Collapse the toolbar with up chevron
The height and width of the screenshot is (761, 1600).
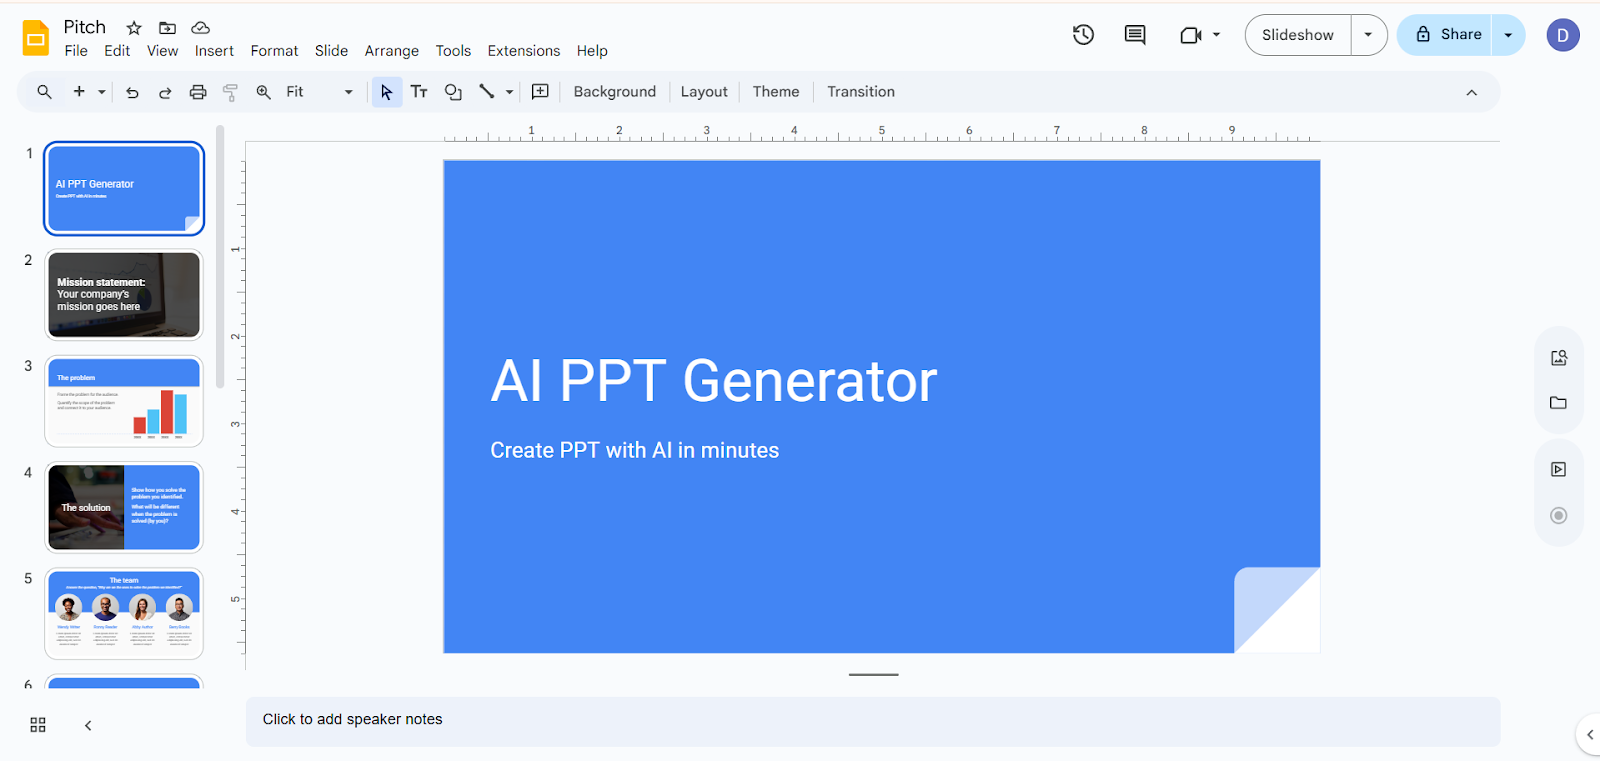click(1472, 93)
